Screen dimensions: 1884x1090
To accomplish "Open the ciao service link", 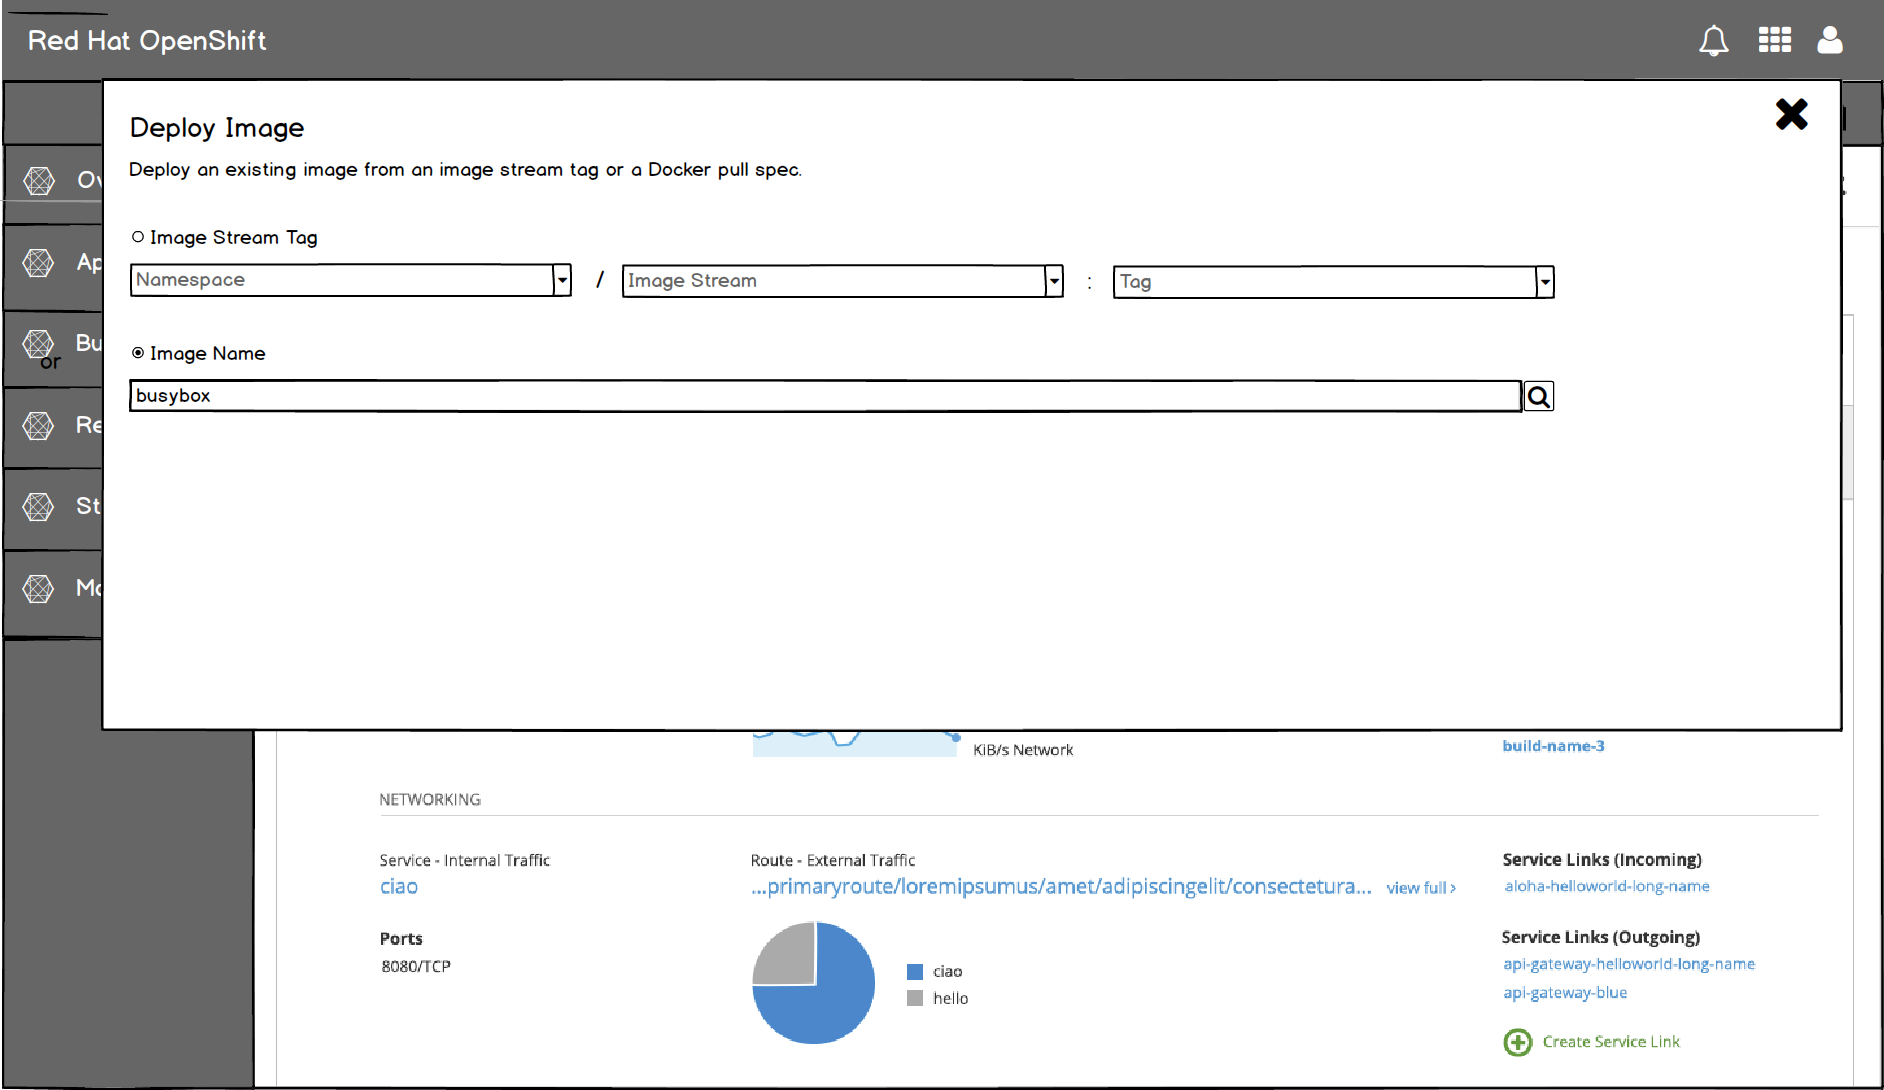I will coord(399,887).
